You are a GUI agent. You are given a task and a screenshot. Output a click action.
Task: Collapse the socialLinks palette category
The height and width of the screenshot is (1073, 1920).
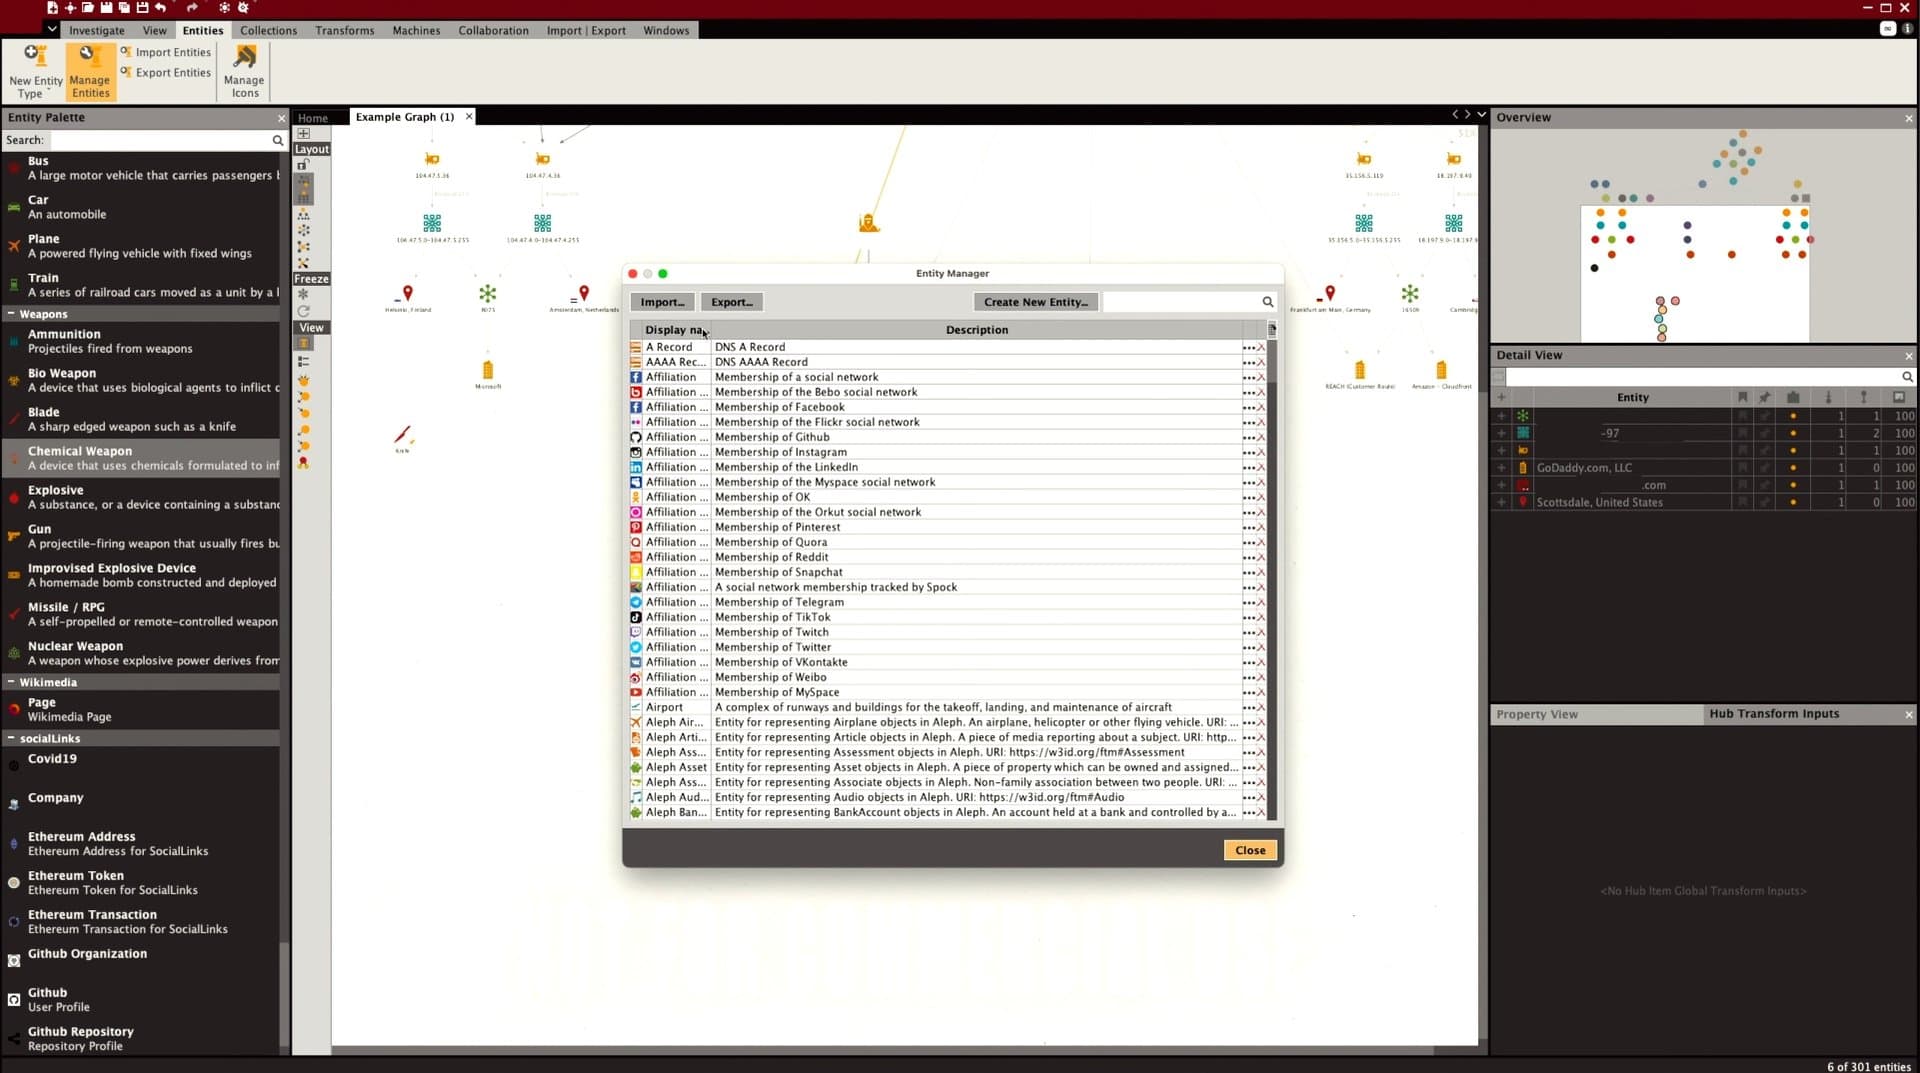11,738
